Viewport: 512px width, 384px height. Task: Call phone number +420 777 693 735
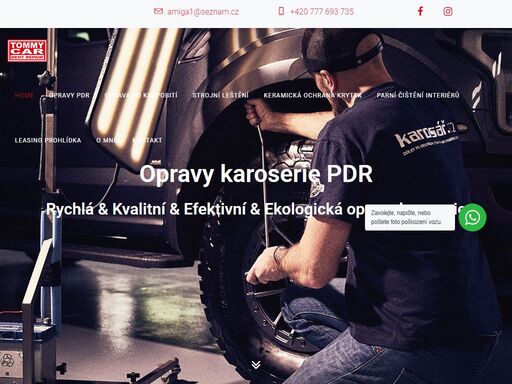pyautogui.click(x=322, y=12)
